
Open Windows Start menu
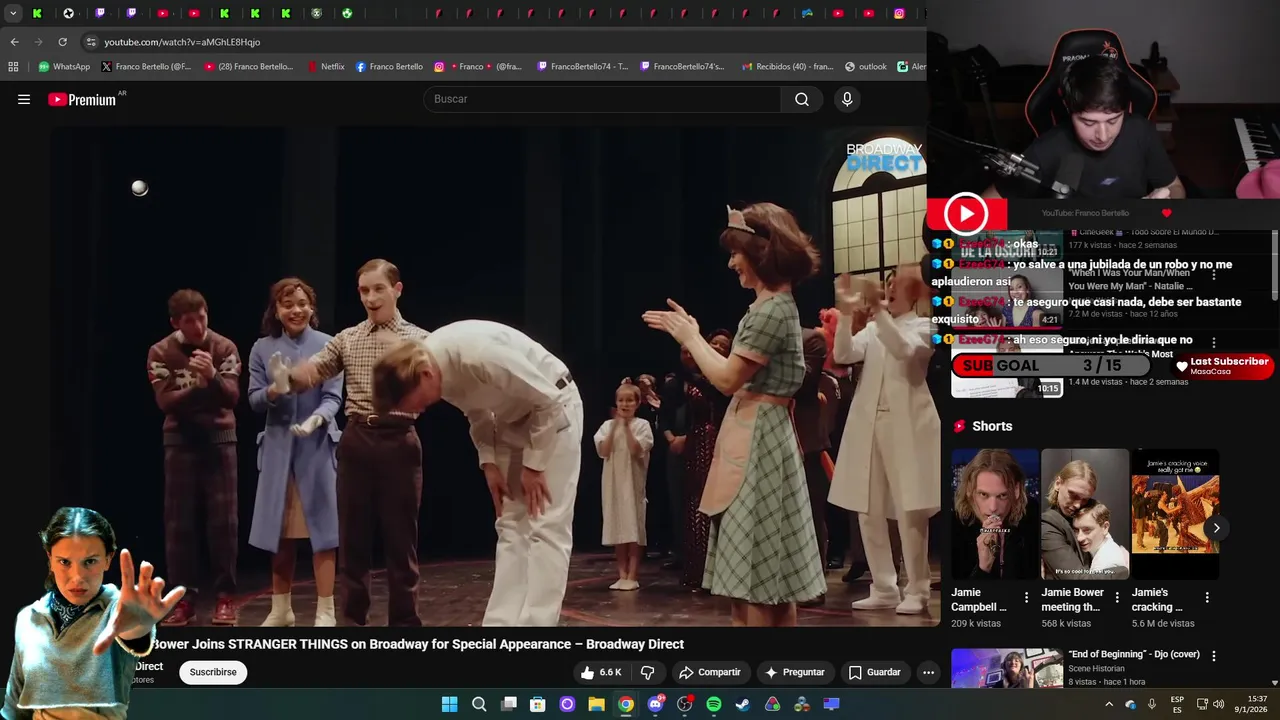(x=449, y=704)
